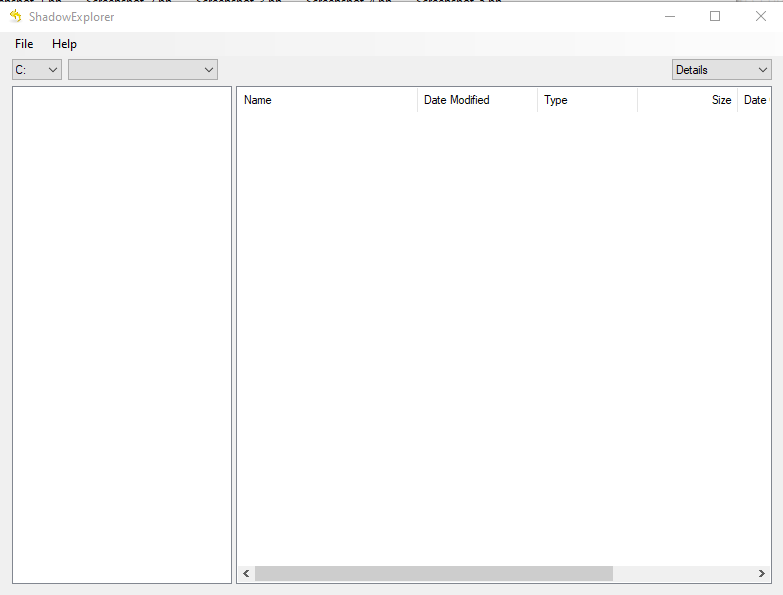
Task: Open the C: drive selection dropdown
Action: (37, 70)
